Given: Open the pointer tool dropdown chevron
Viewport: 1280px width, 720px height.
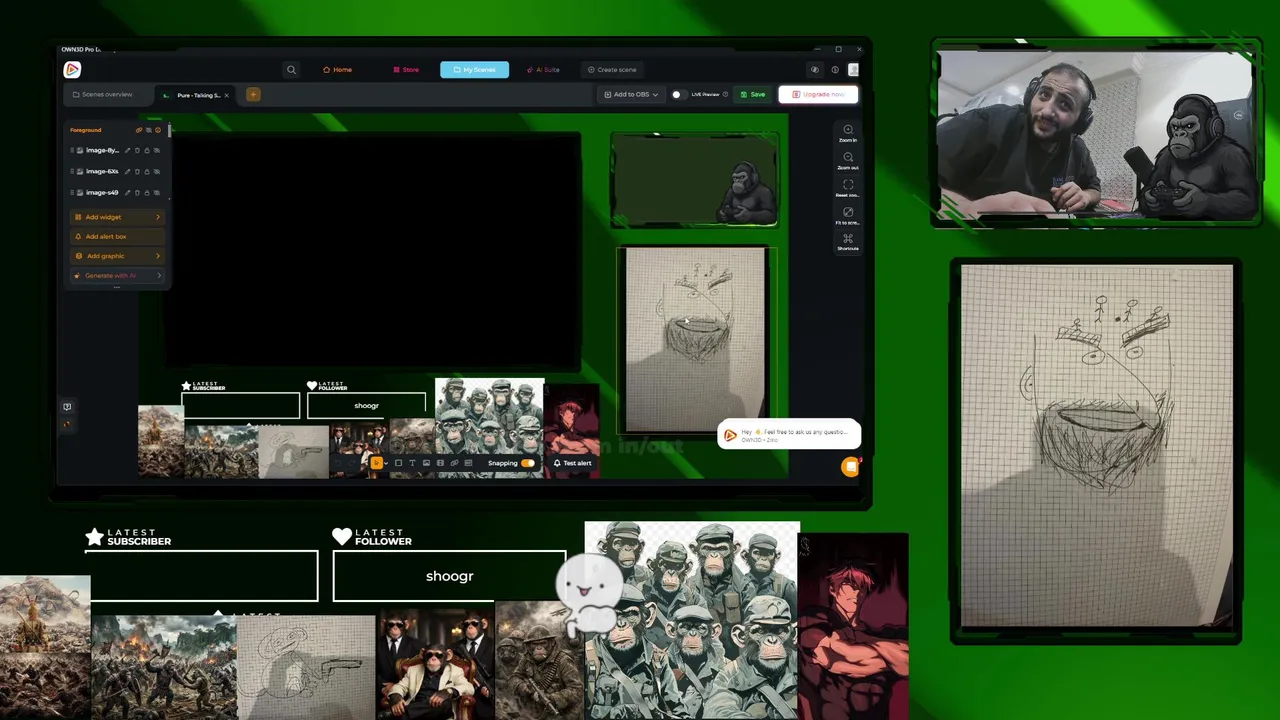Looking at the screenshot, I should tap(386, 463).
